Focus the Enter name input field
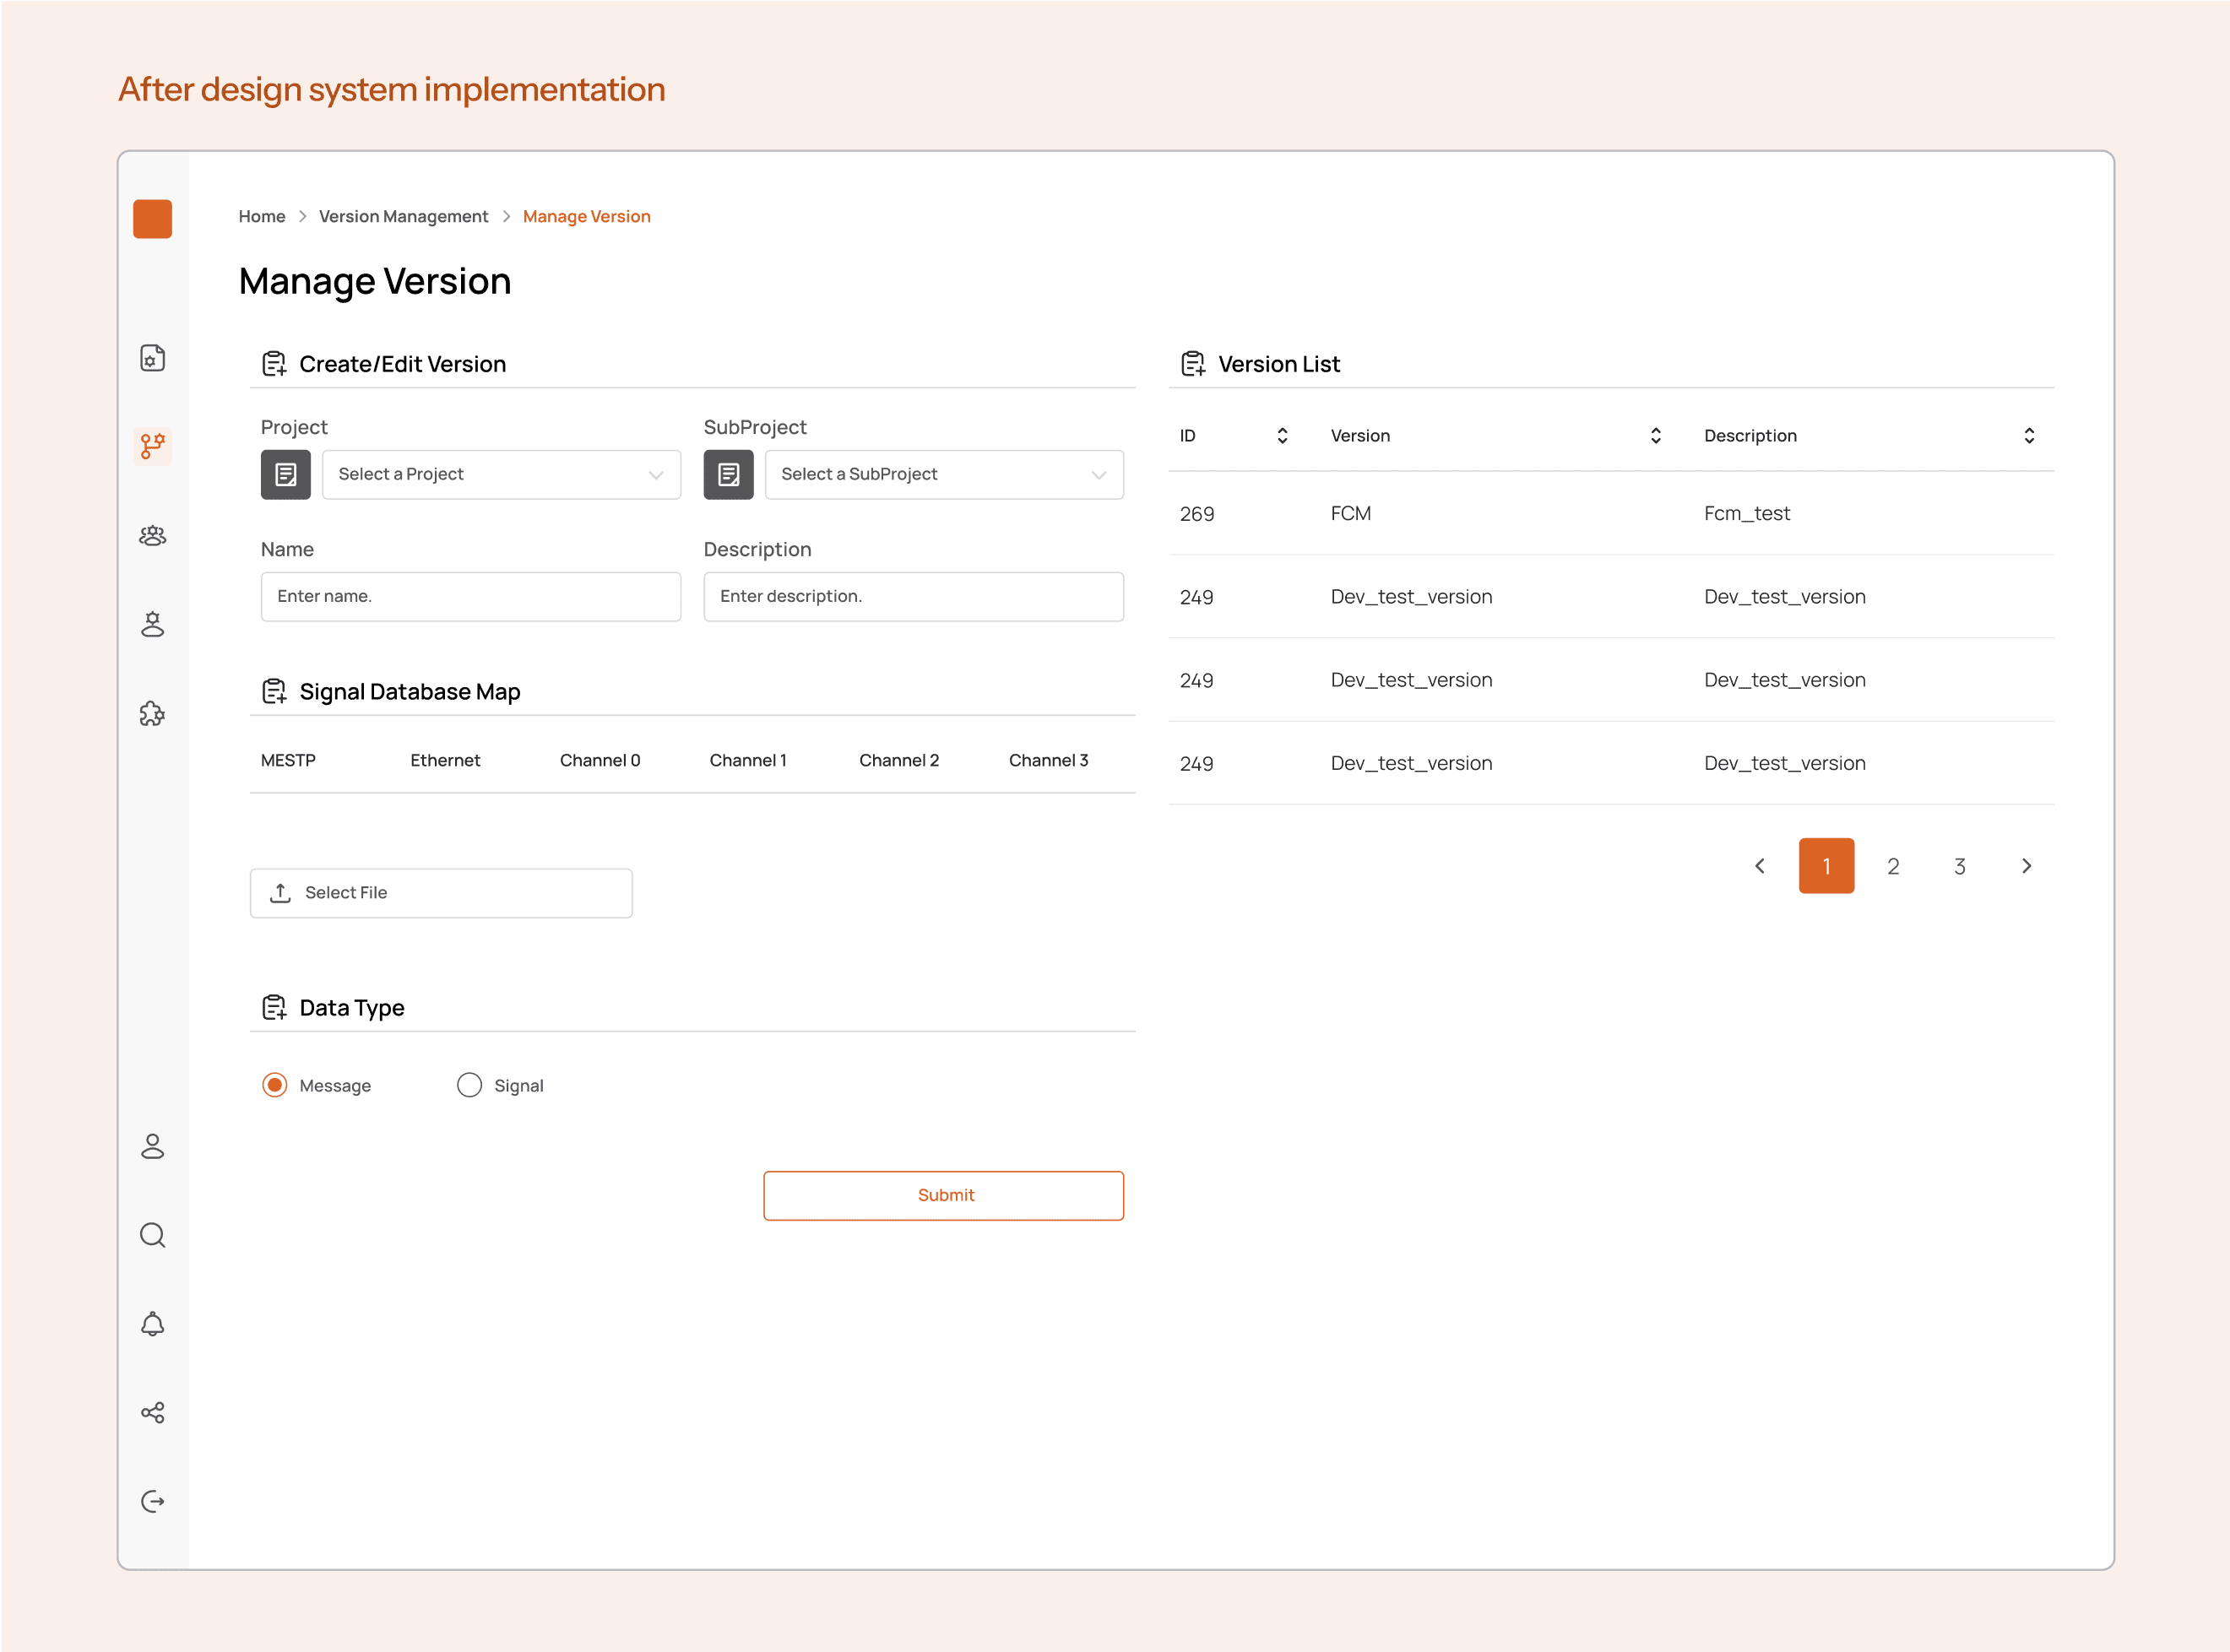Viewport: 2230px width, 1652px height. point(471,596)
